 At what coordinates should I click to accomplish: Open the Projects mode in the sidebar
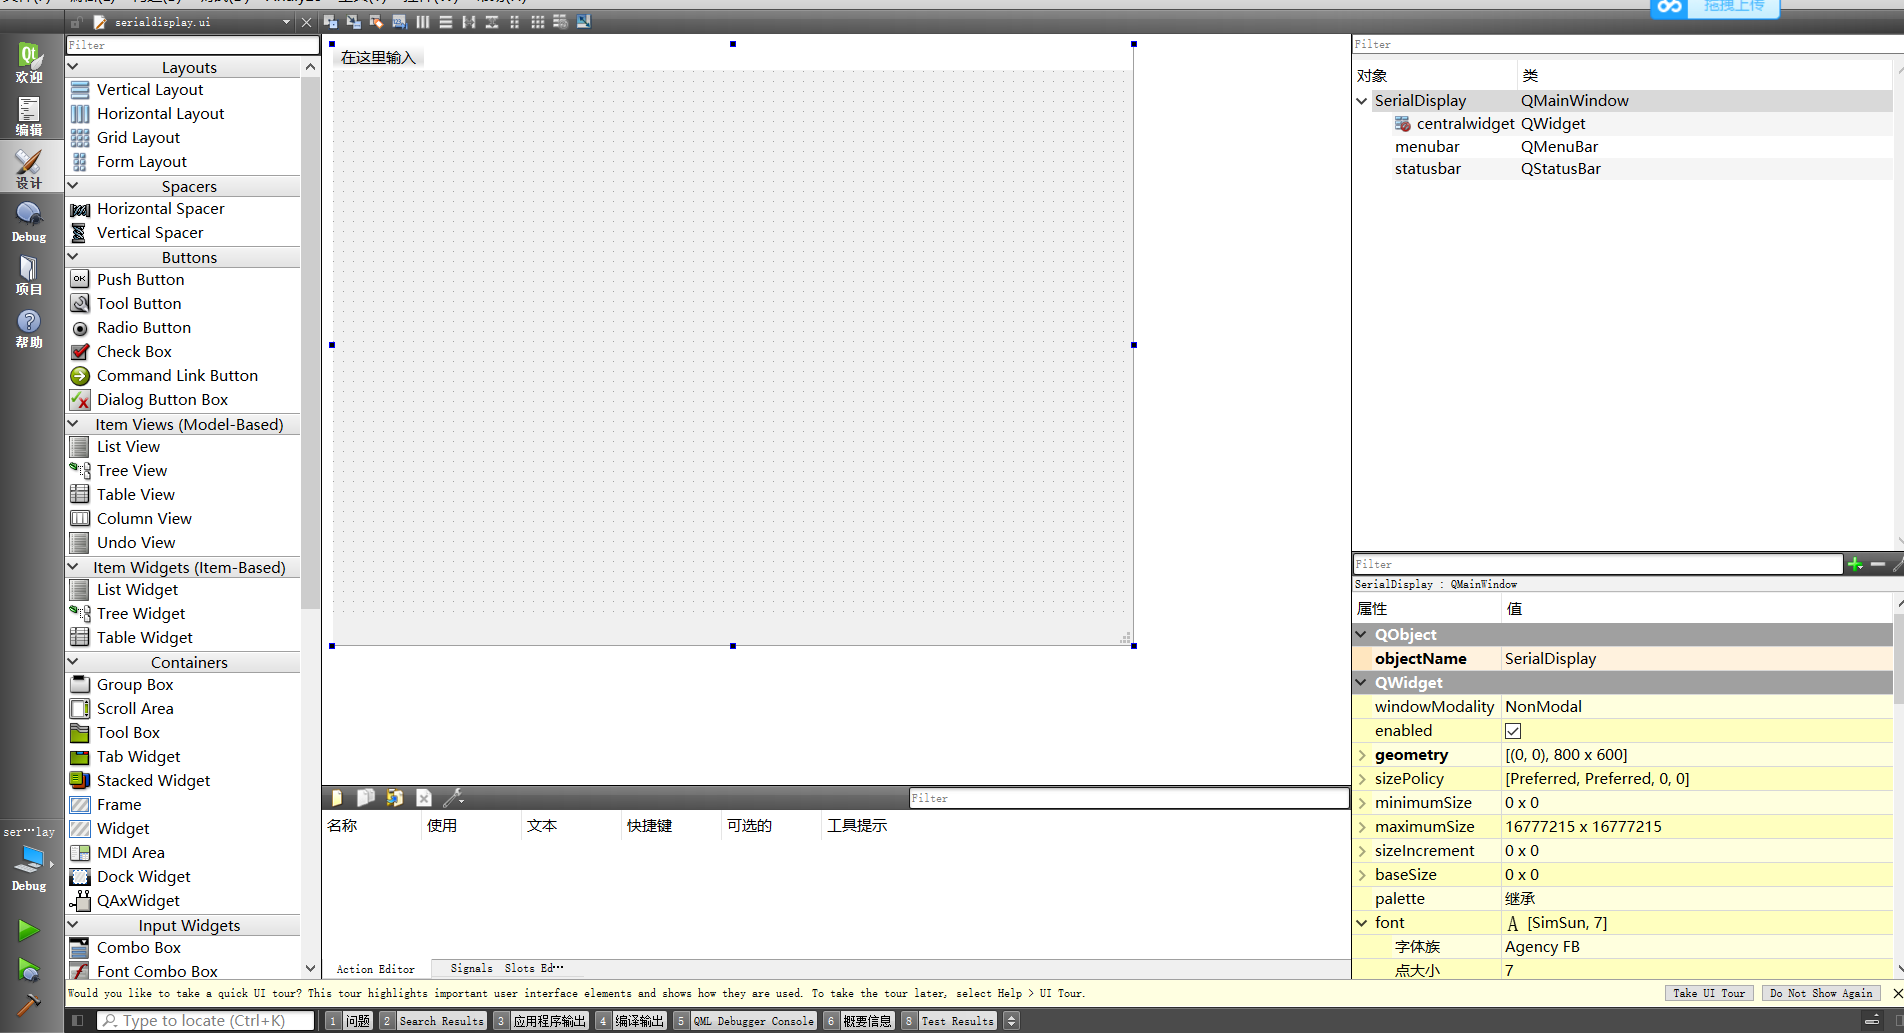[x=29, y=274]
